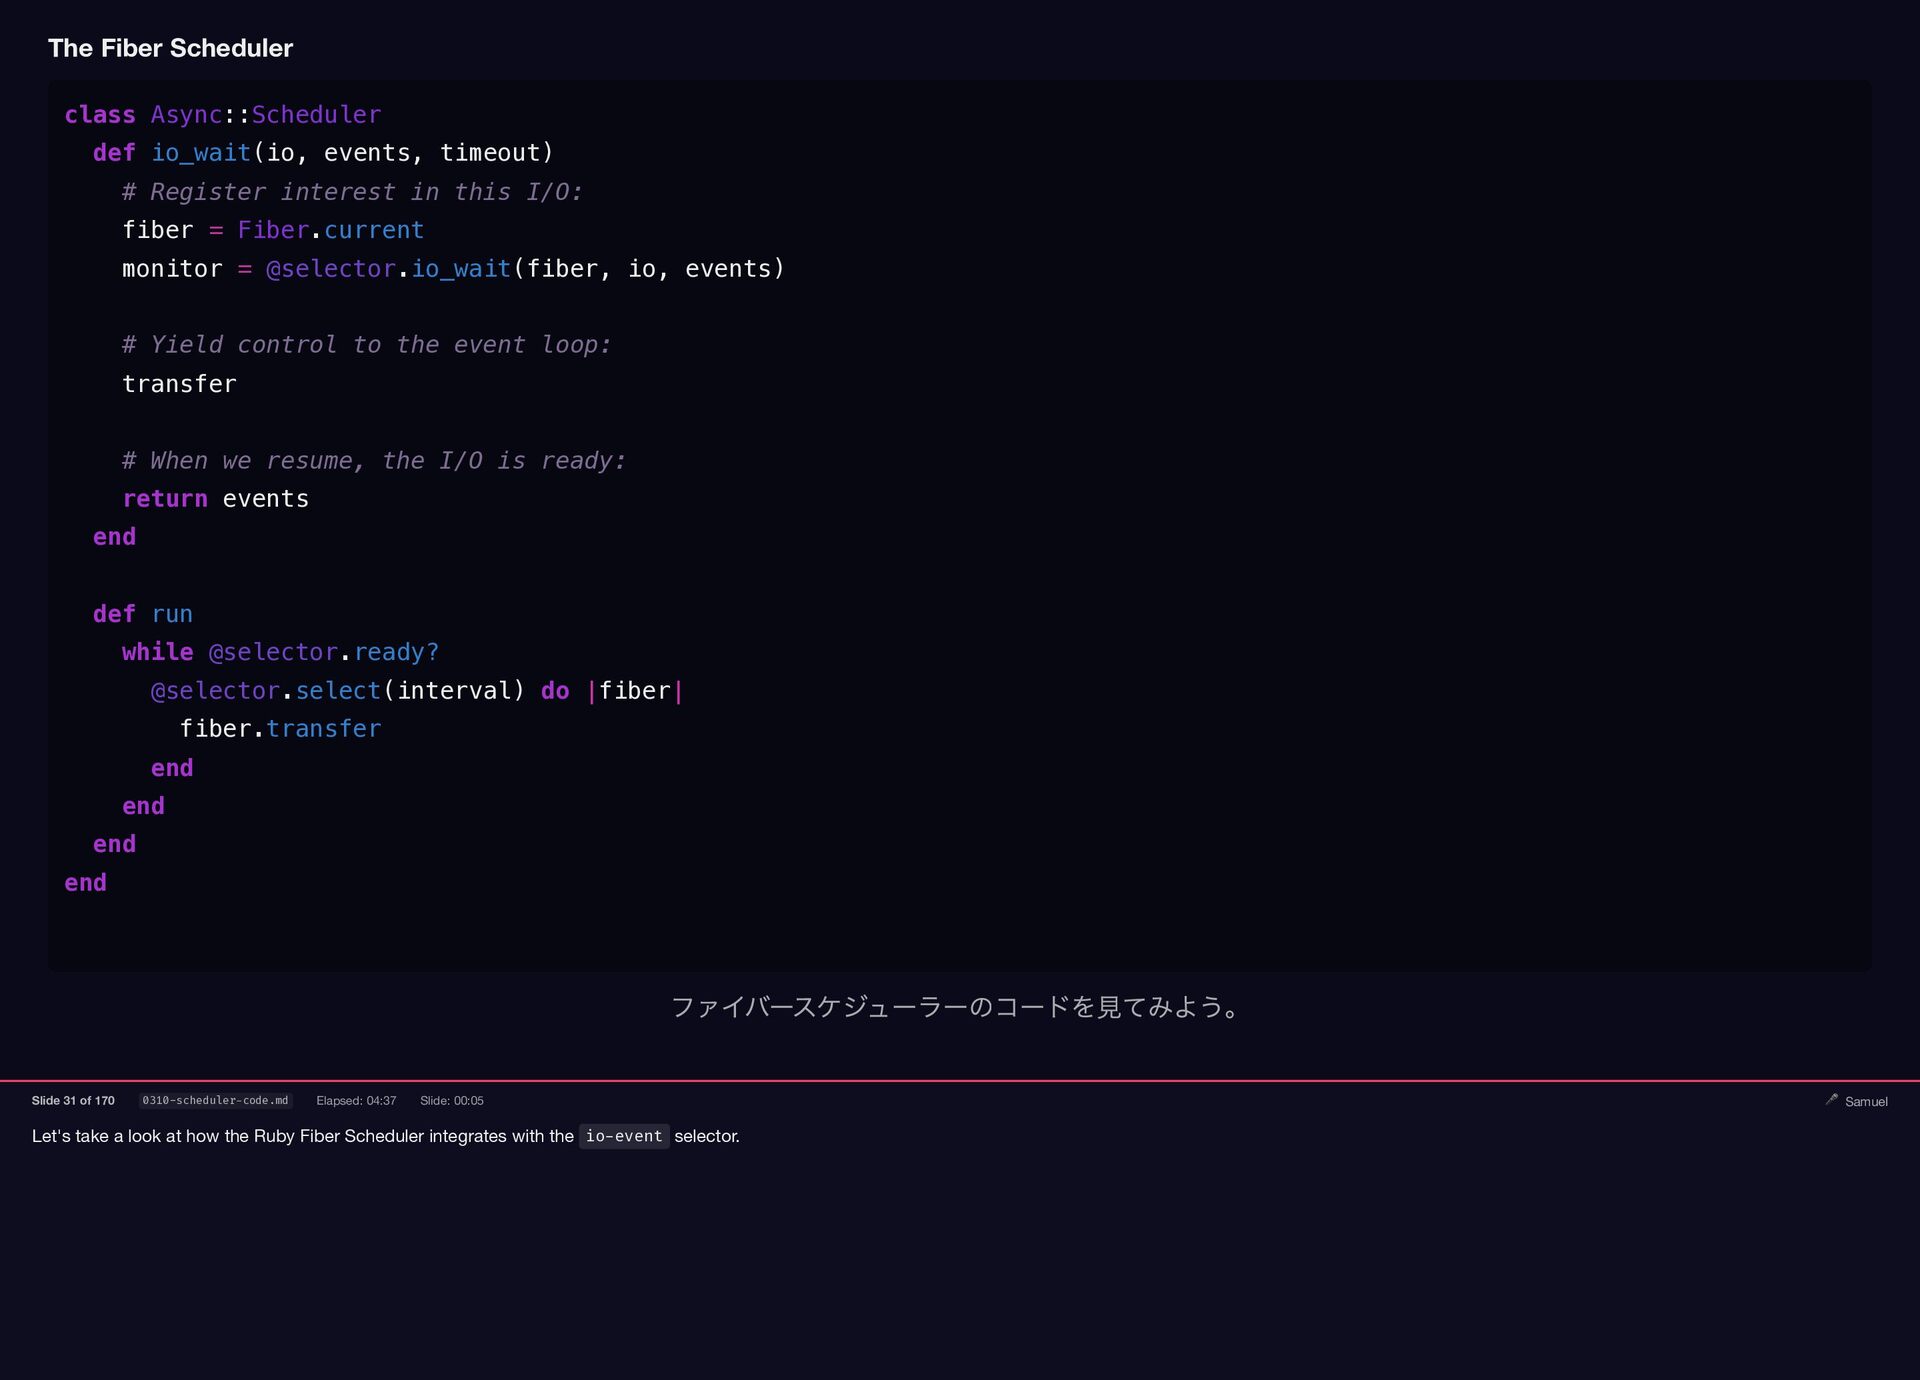Click the 0310-scheduler-code.md filename badge

pyautogui.click(x=215, y=1100)
